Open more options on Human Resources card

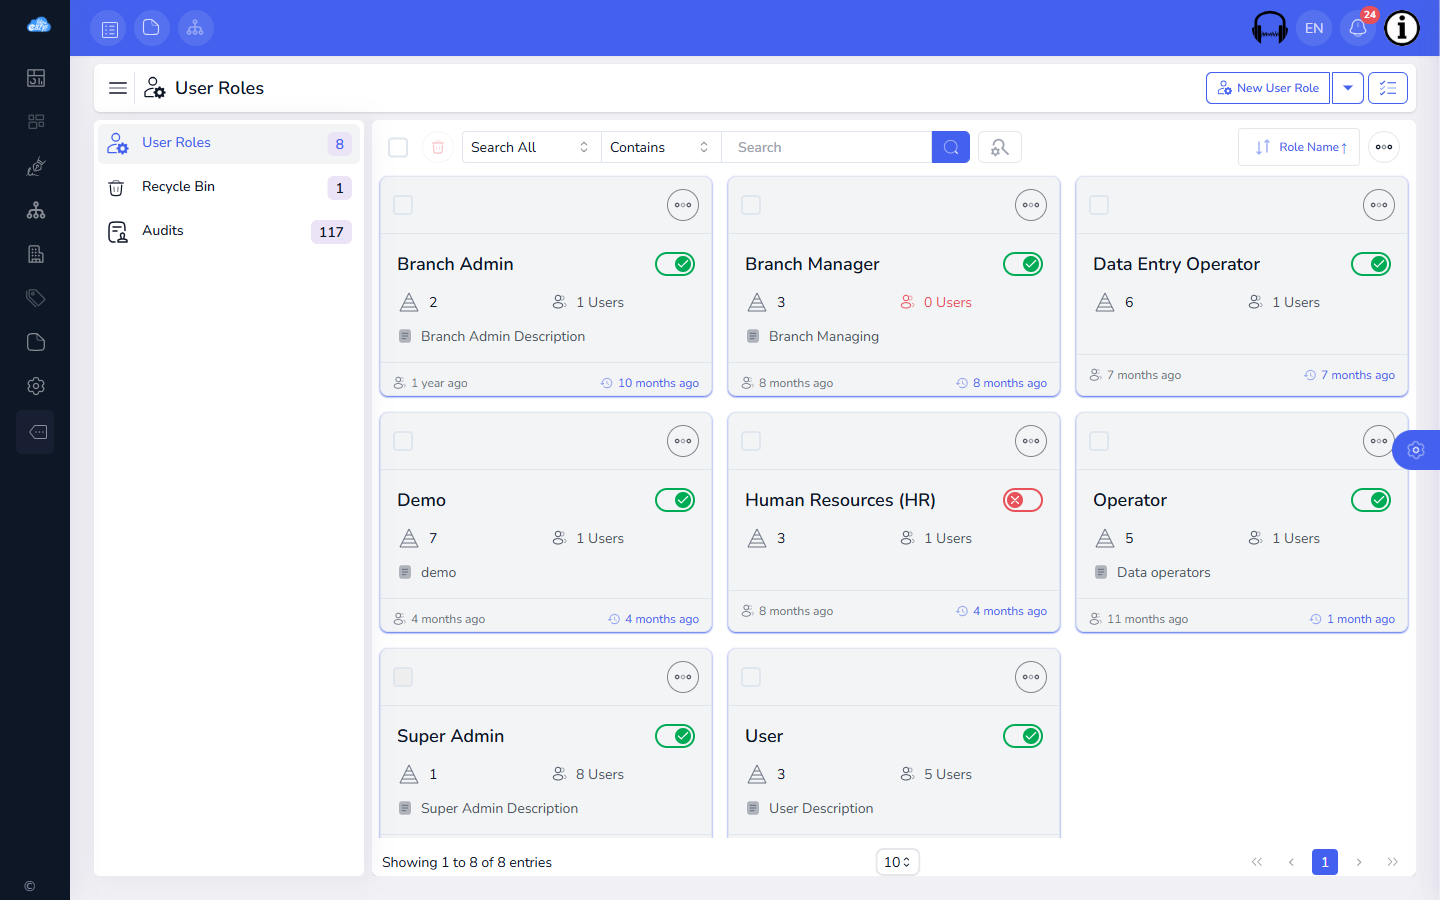[x=1031, y=441]
